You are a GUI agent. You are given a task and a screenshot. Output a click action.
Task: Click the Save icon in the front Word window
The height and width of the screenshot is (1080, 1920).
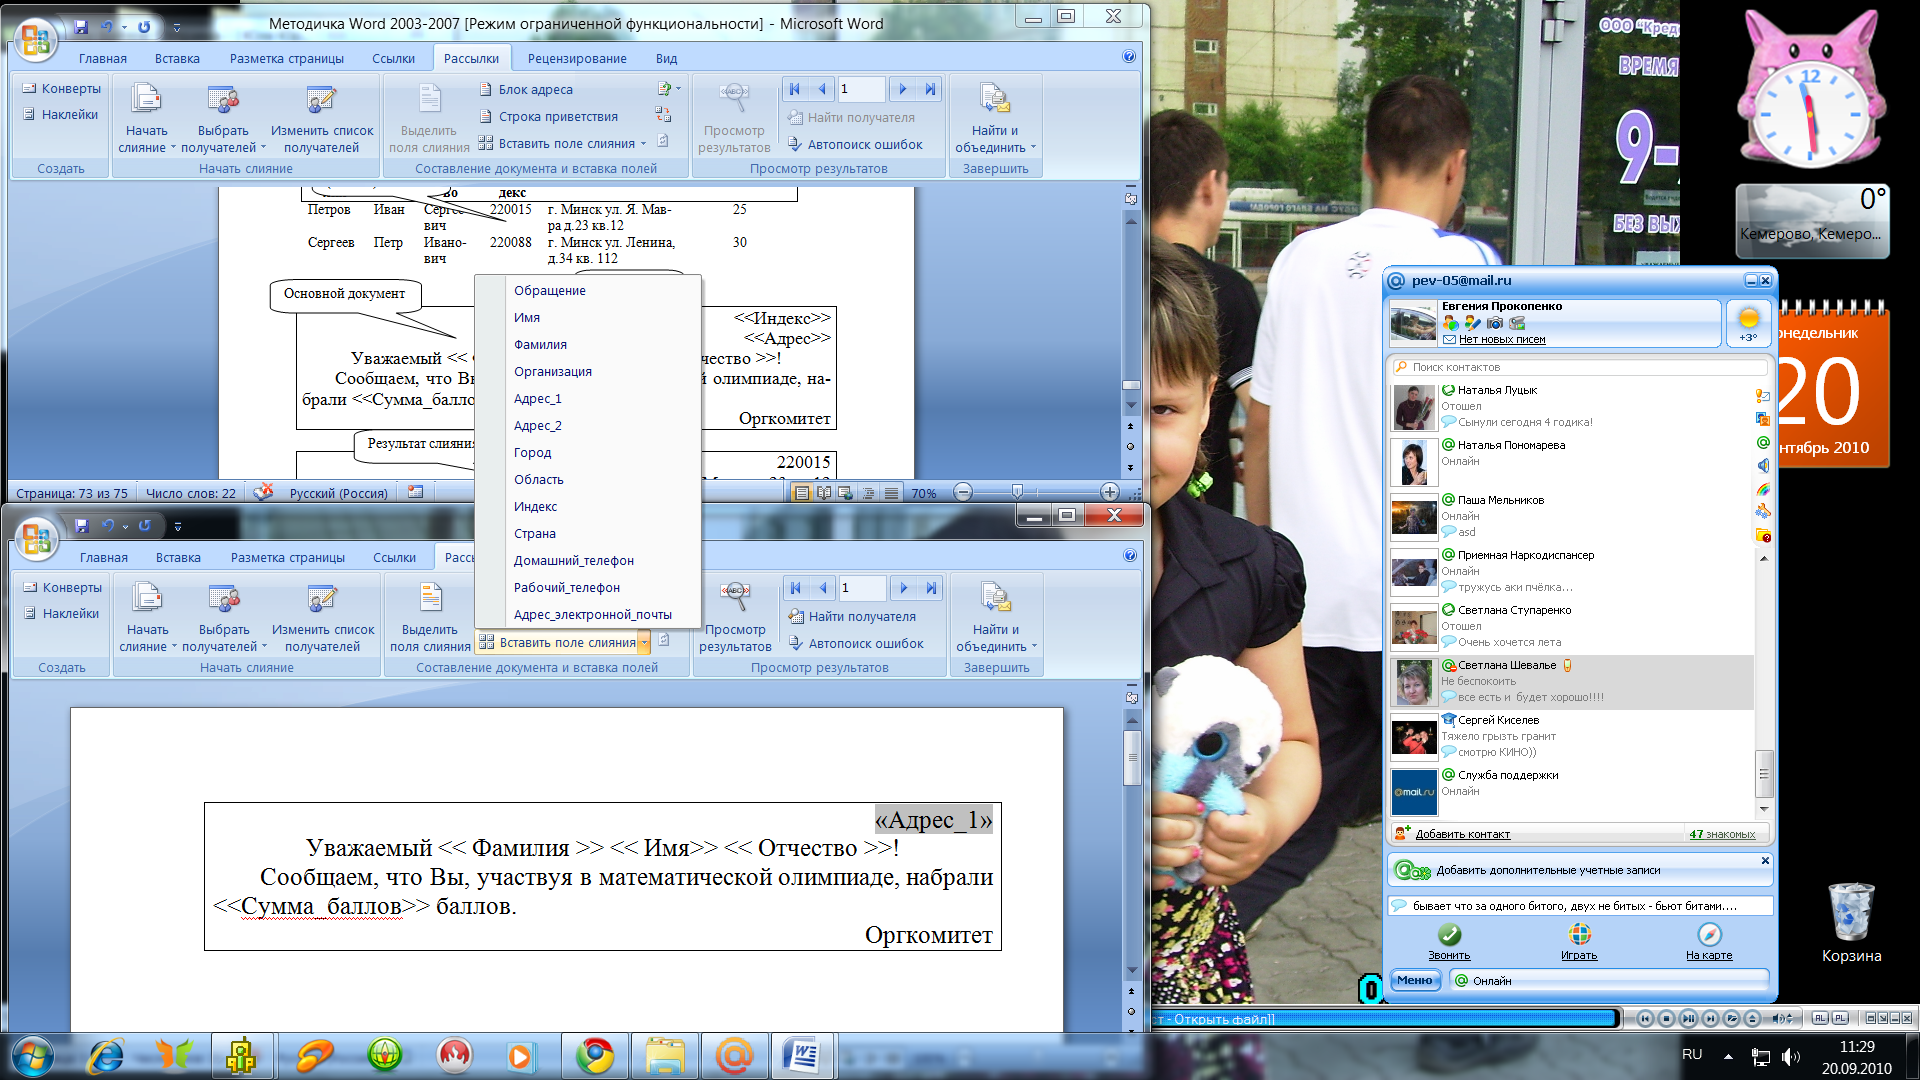(x=82, y=525)
